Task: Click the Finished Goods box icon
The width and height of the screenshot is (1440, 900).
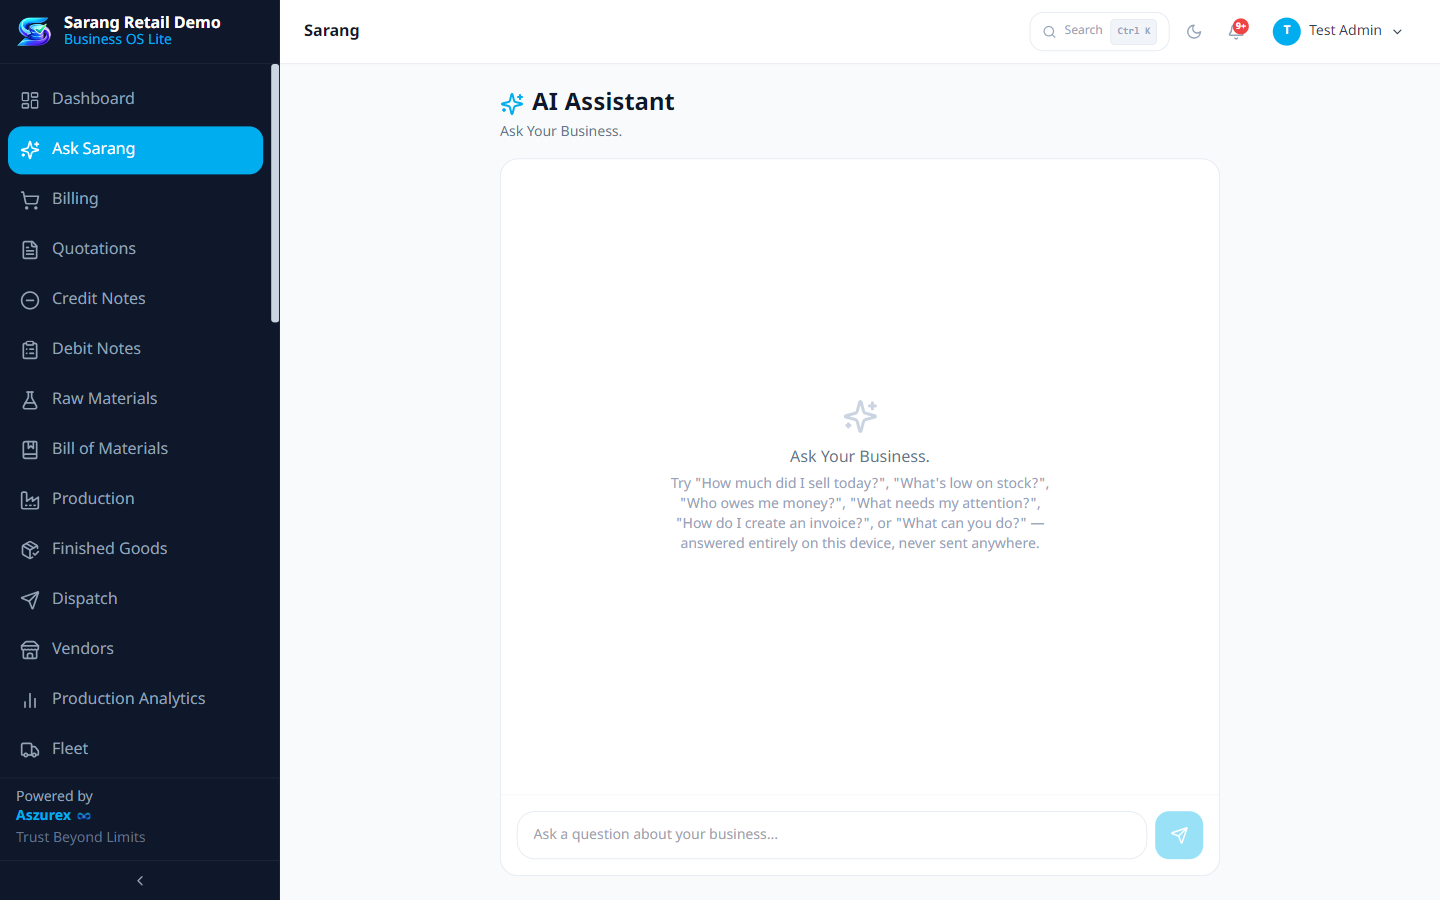Action: point(30,549)
